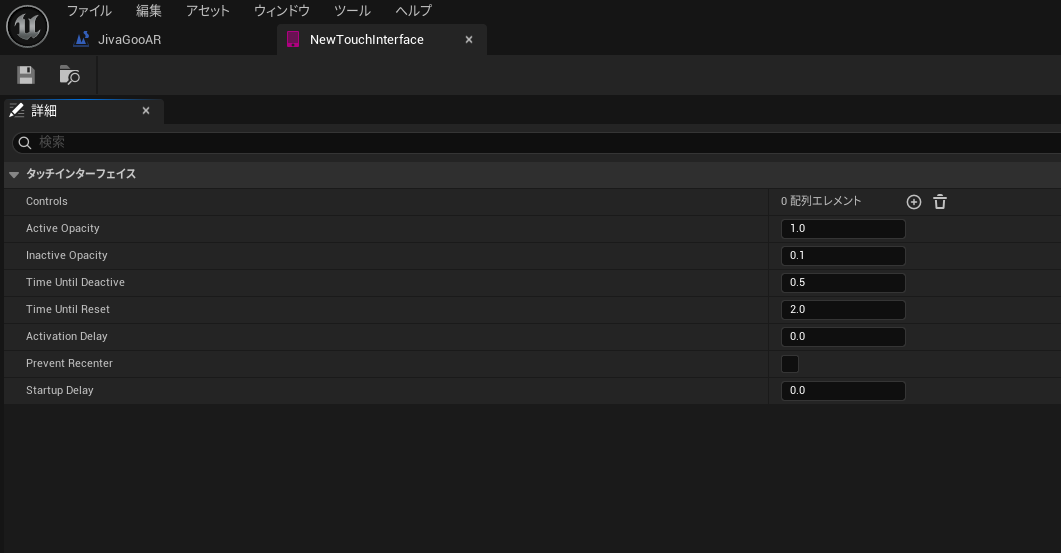Close the NewTouchInterface tab
Screen dimensions: 1061x553
pyautogui.click(x=469, y=40)
